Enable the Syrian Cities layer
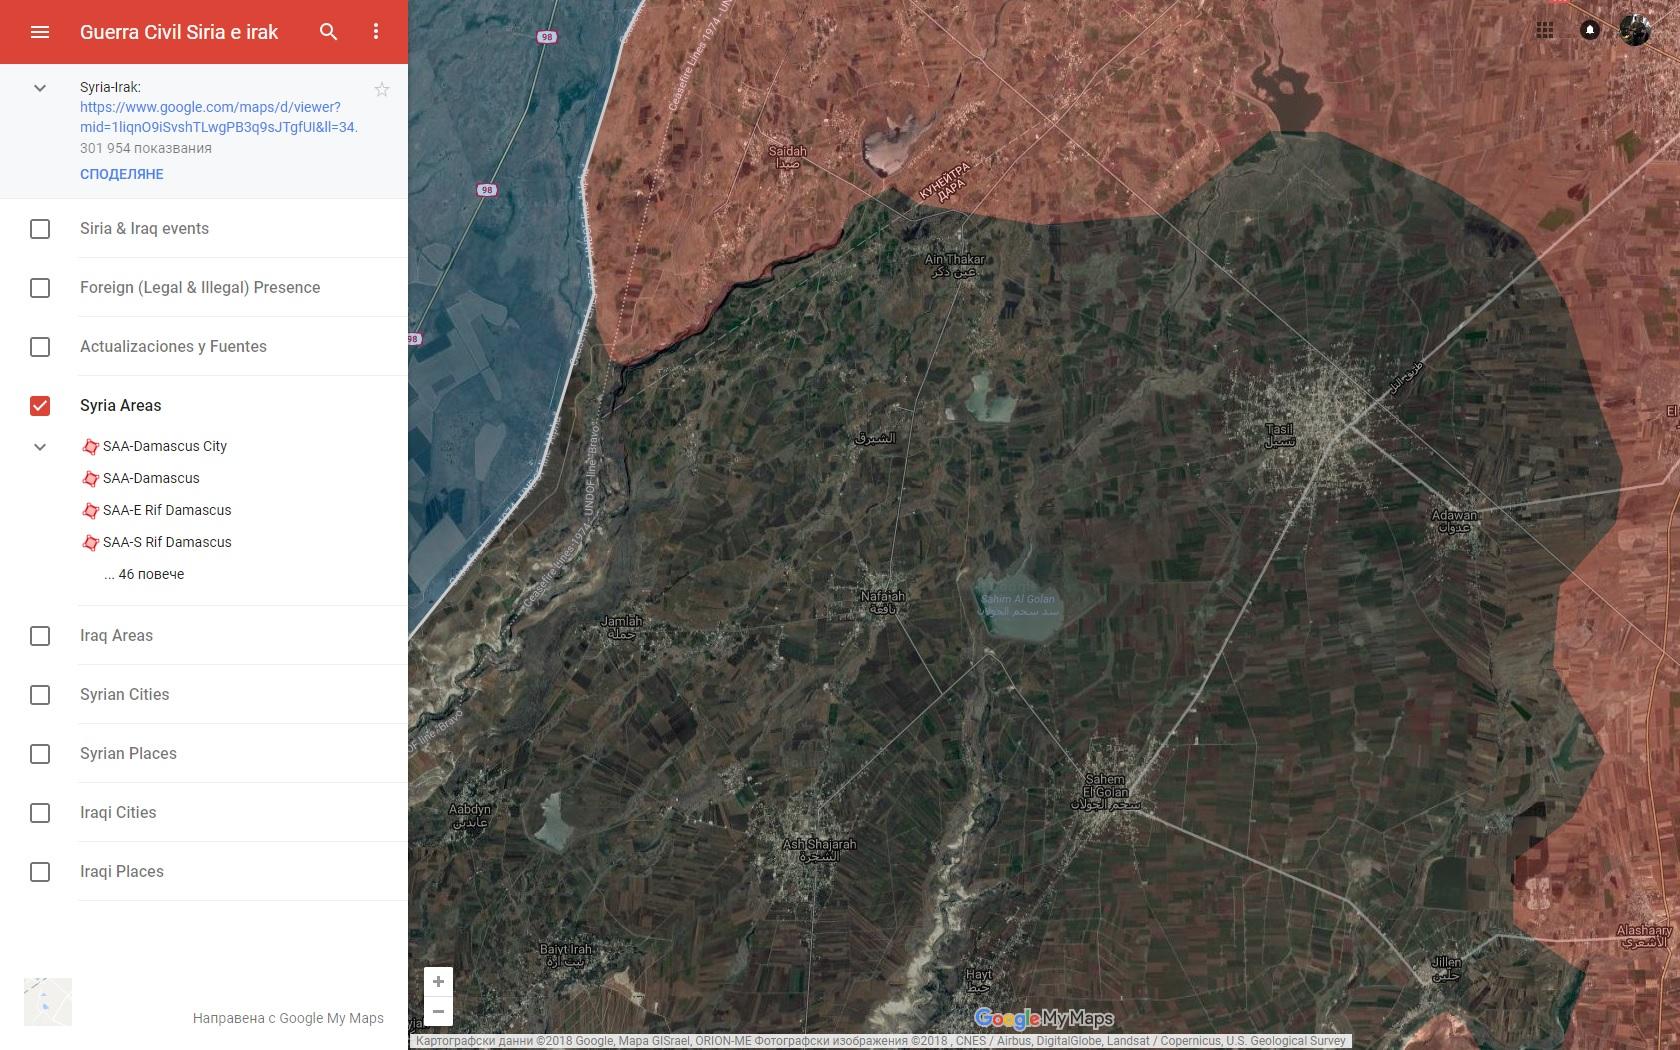The width and height of the screenshot is (1680, 1050). (x=40, y=695)
